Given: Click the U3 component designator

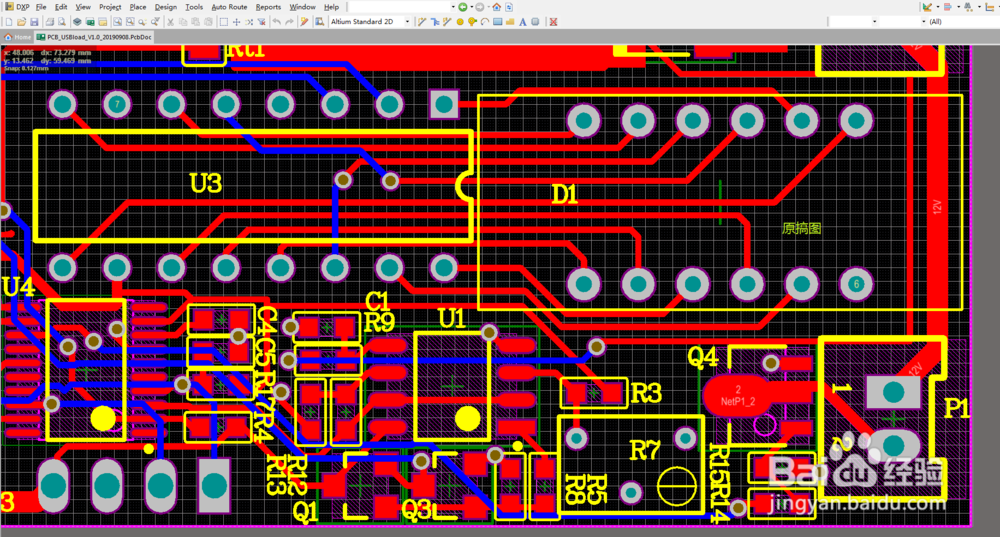Looking at the screenshot, I should coord(205,184).
